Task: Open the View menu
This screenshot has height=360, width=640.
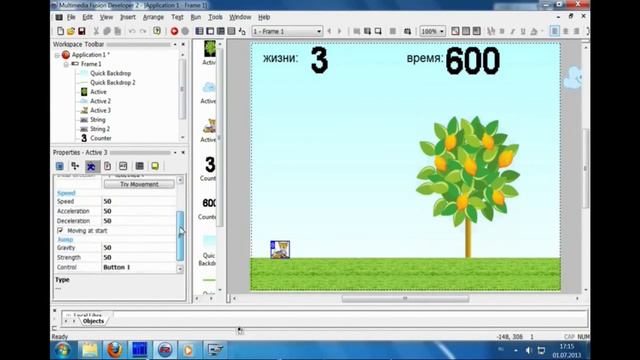Action: coord(106,17)
